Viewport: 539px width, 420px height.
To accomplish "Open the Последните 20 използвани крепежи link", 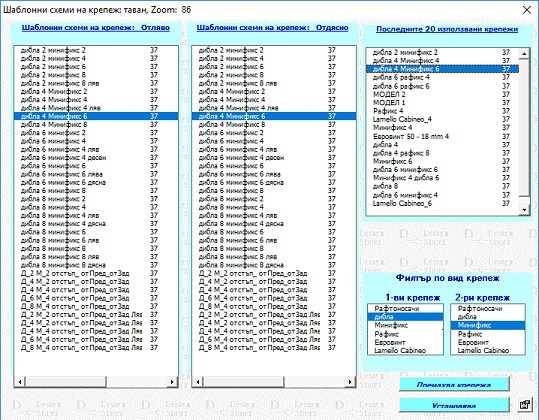I will tap(447, 29).
